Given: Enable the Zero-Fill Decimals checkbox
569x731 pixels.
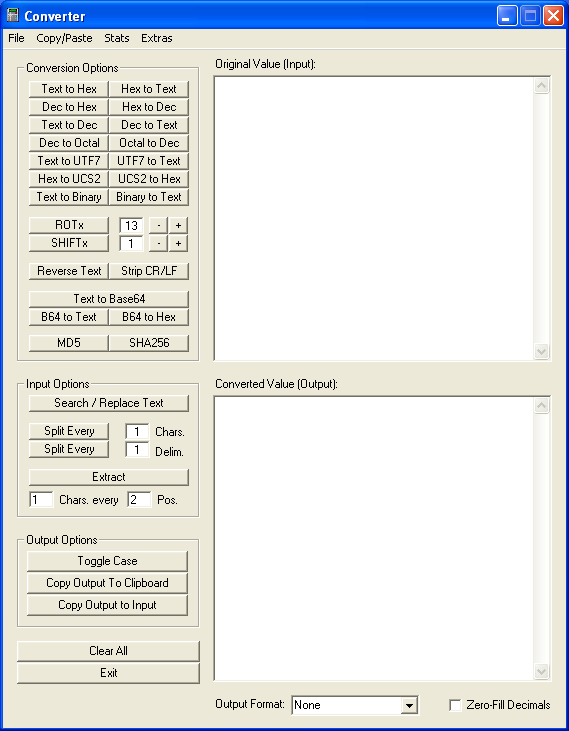Looking at the screenshot, I should pyautogui.click(x=455, y=705).
